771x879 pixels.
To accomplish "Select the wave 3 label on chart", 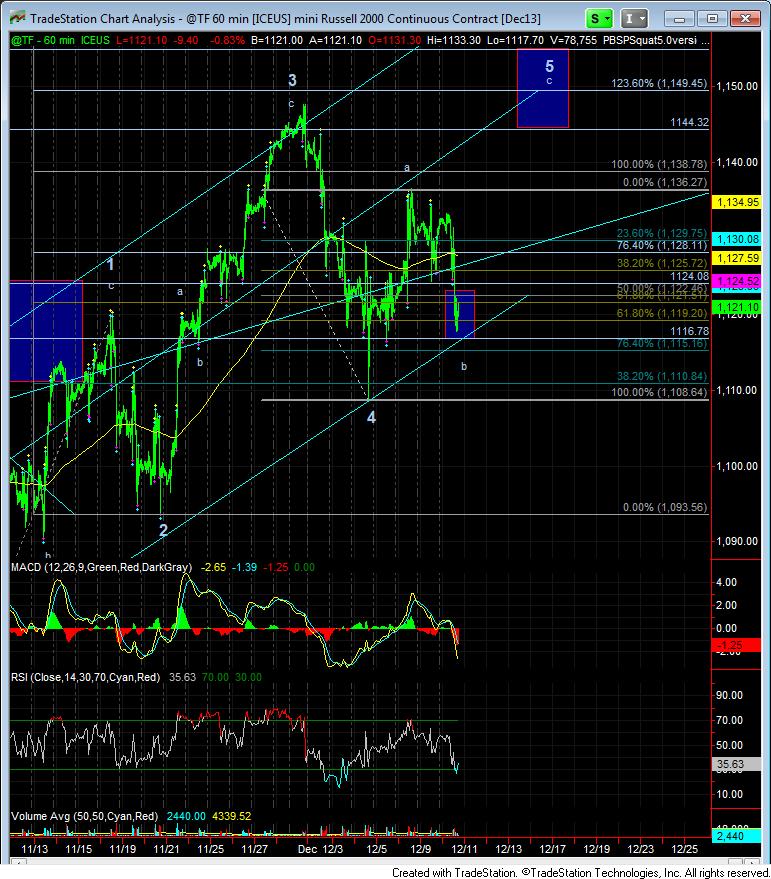I will pos(292,80).
